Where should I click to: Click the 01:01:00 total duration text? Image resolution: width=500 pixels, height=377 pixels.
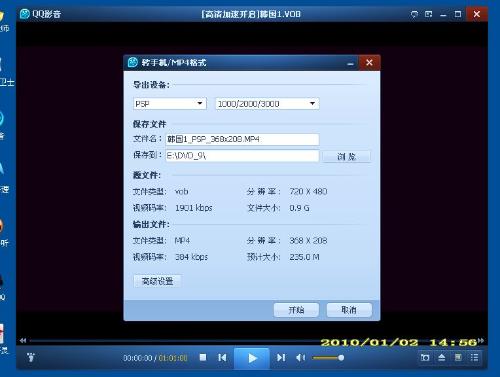pyautogui.click(x=173, y=358)
